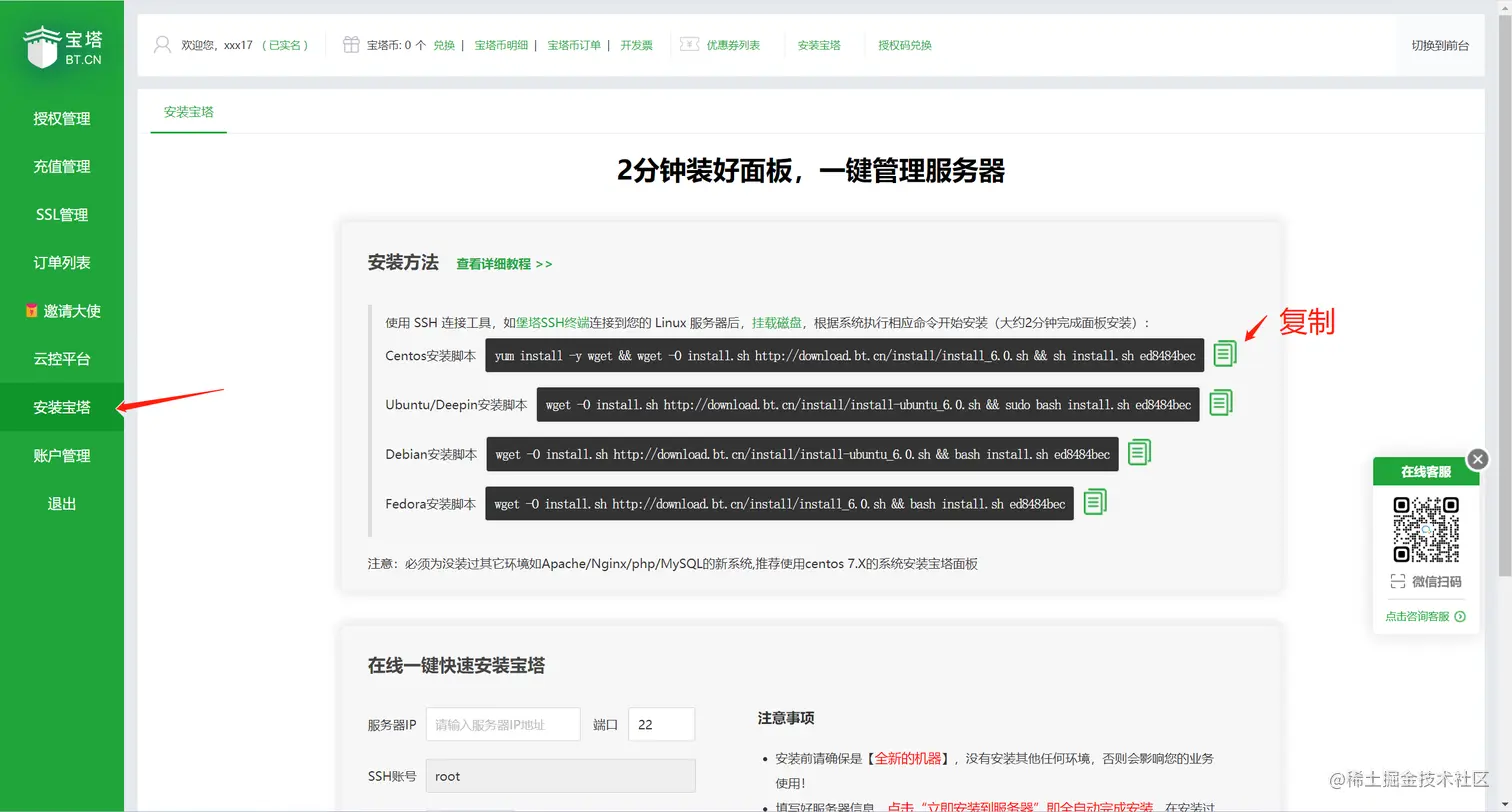Focus the 服务器IP input field

(x=503, y=725)
